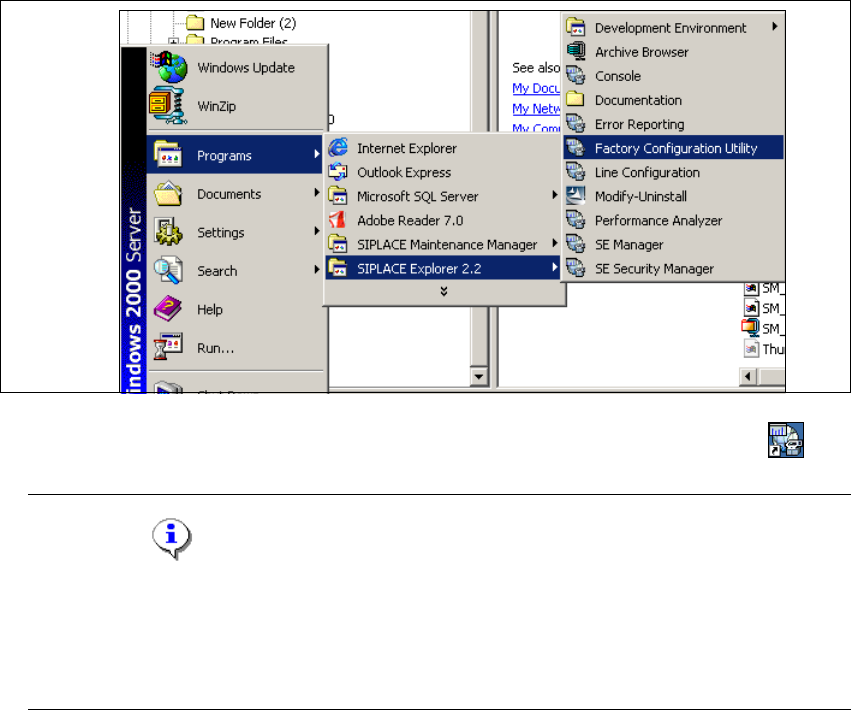Screen dimensions: 851x710
Task: Click the WinZip icon
Action: pyautogui.click(x=168, y=105)
